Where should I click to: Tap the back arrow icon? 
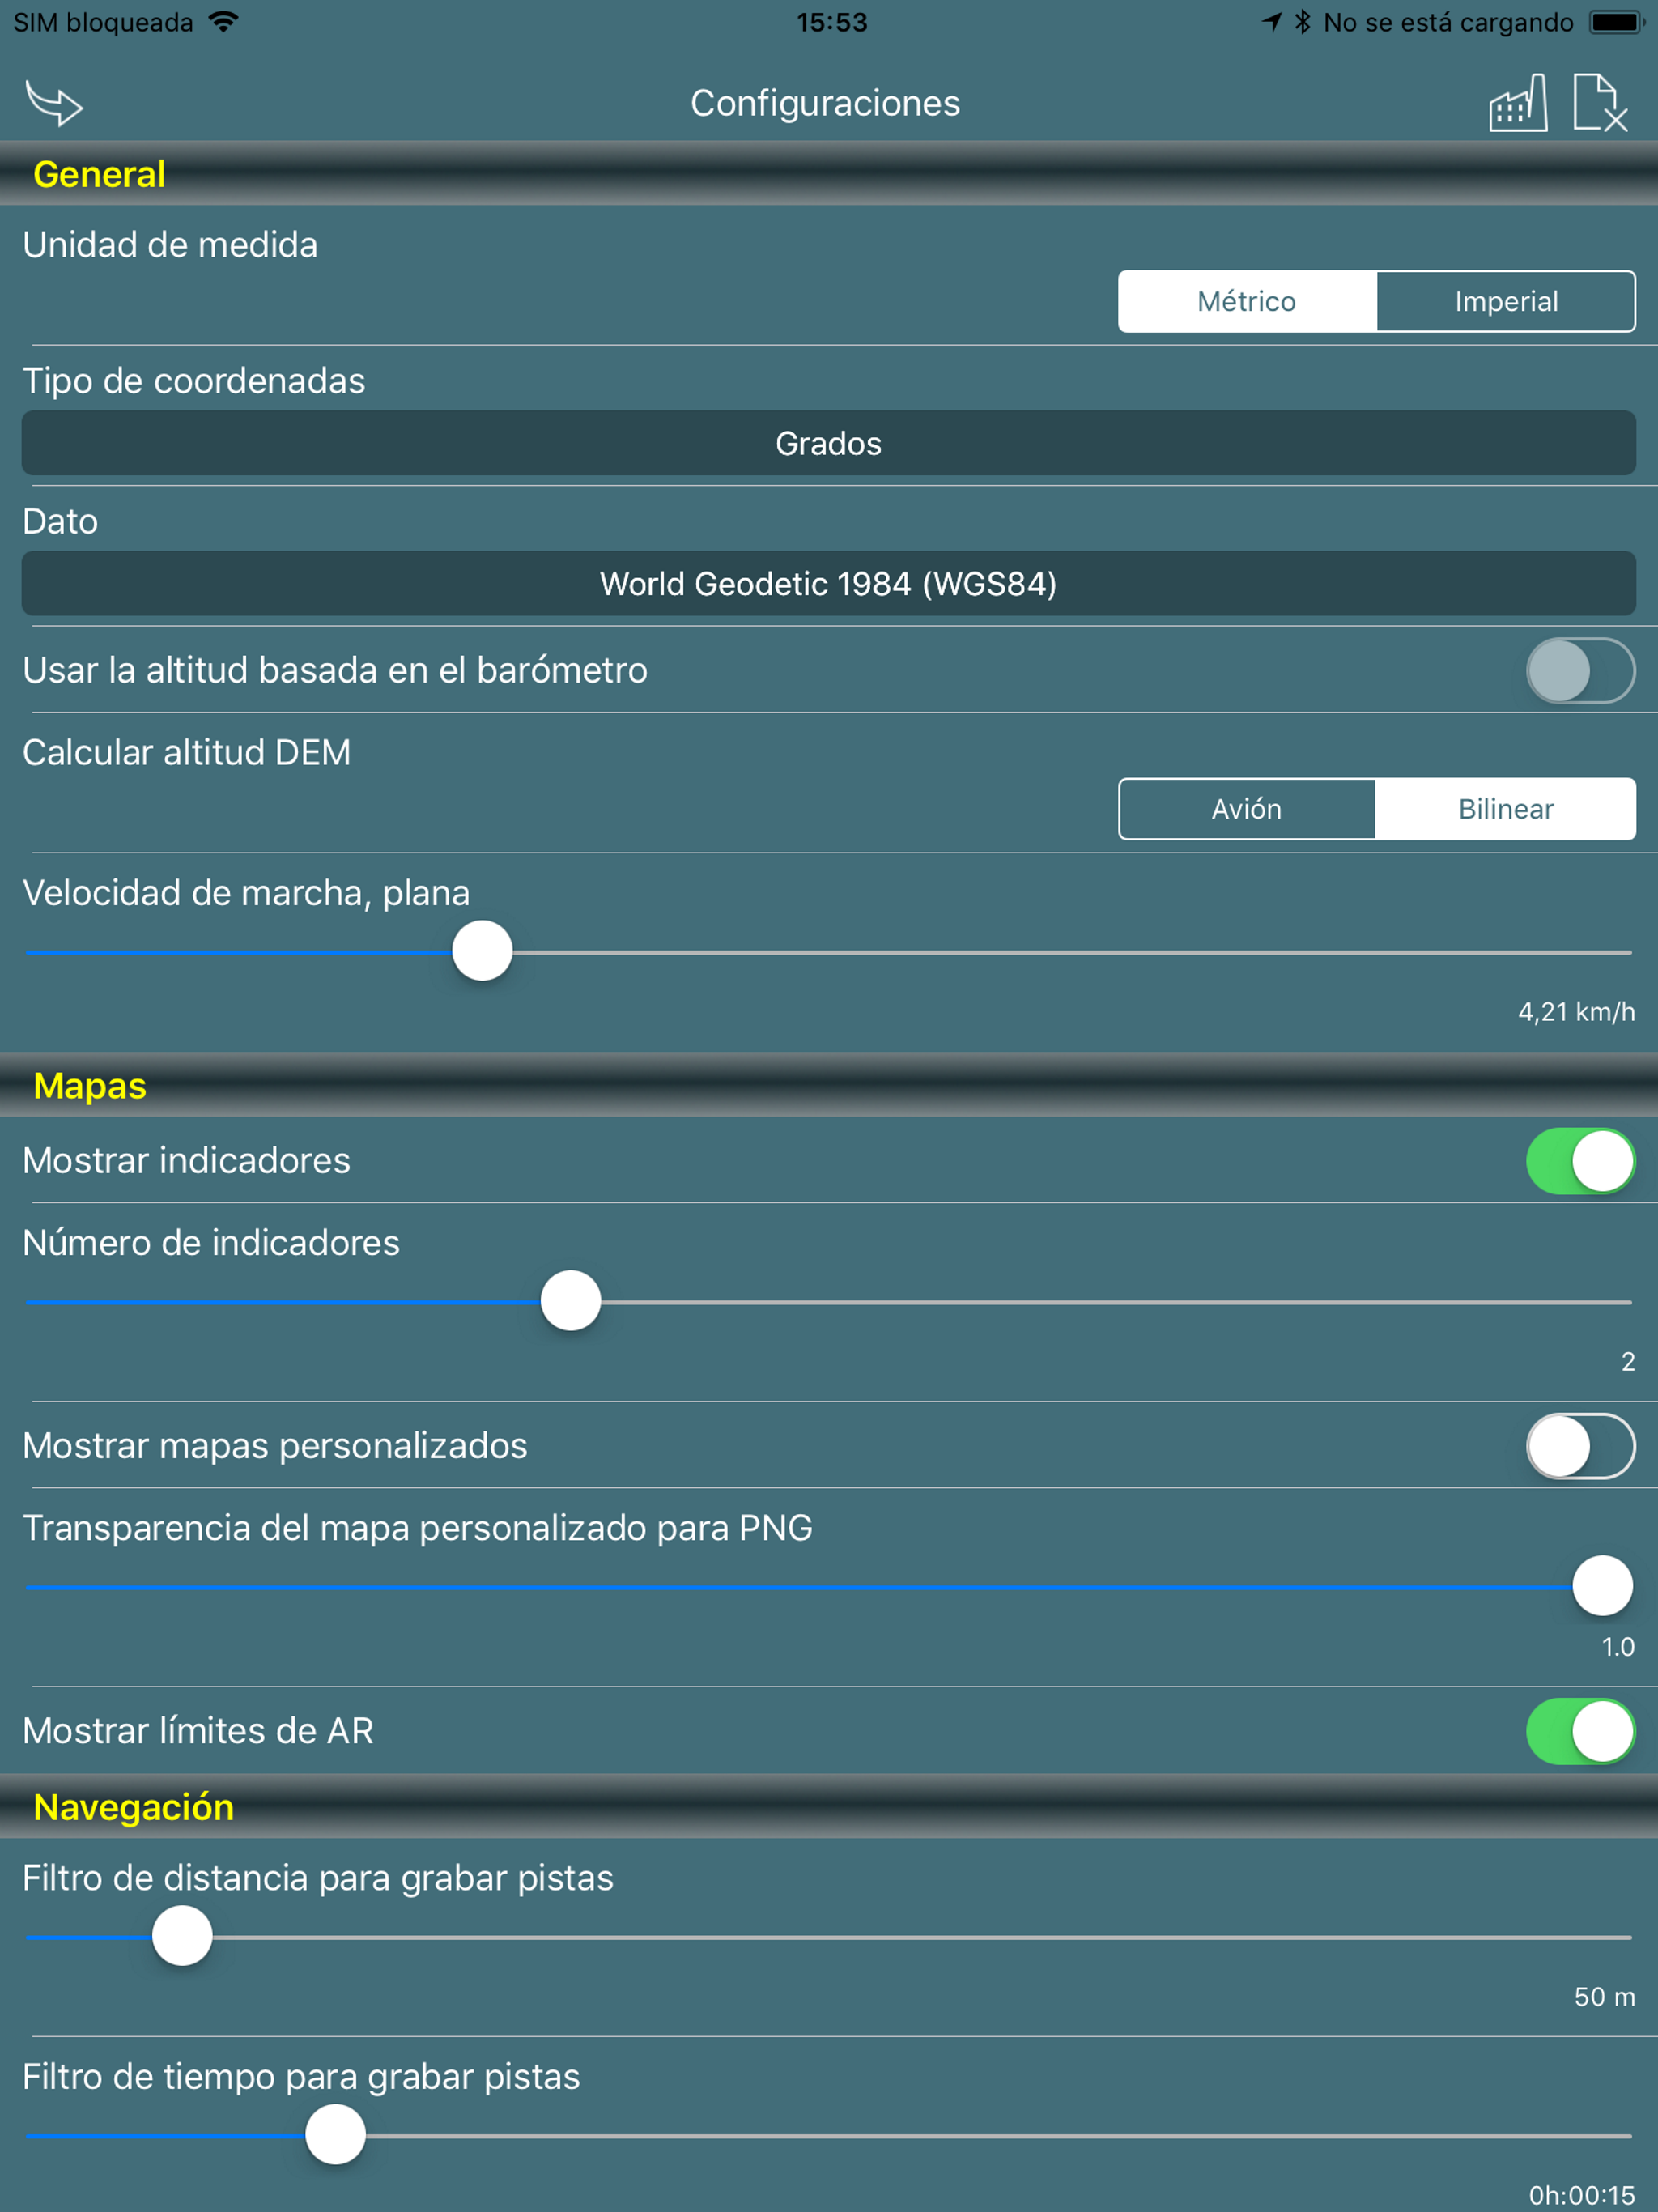pyautogui.click(x=54, y=103)
